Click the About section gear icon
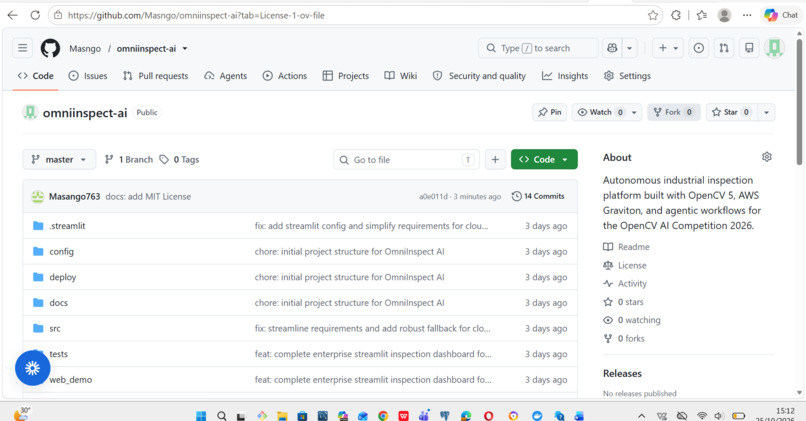 pos(766,157)
